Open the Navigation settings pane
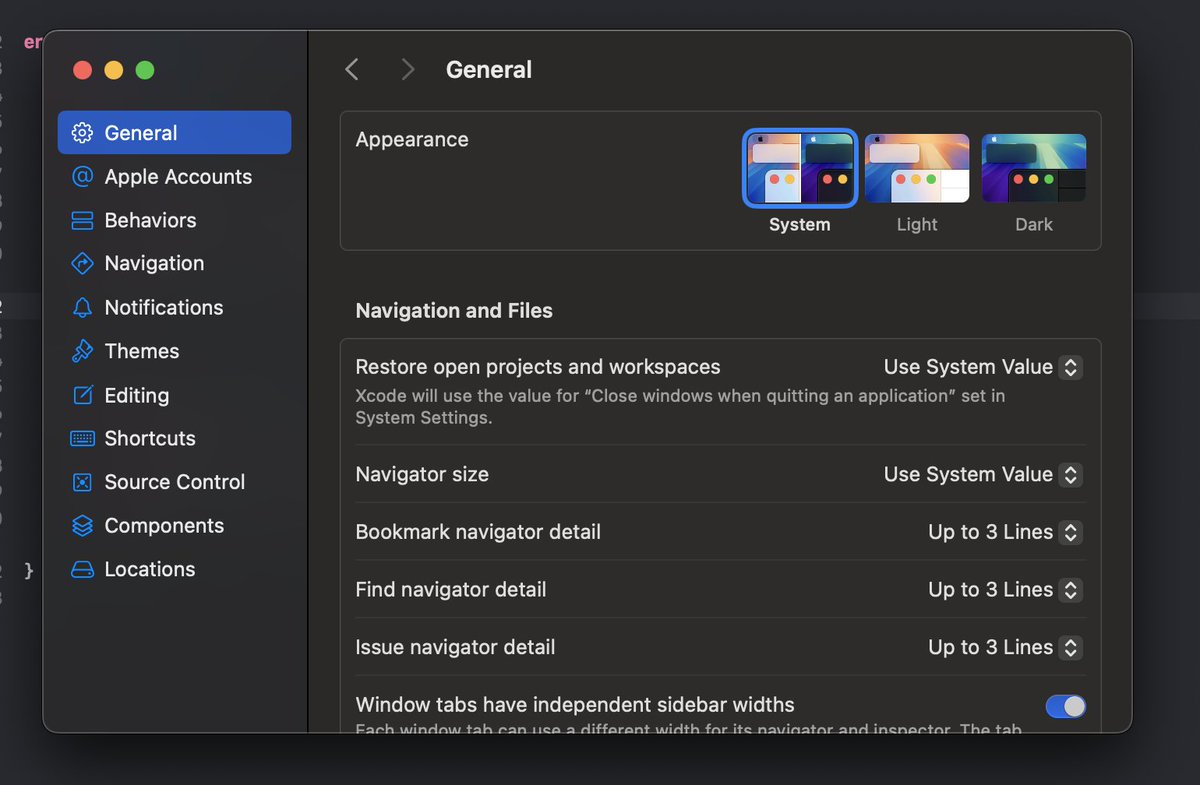 coord(174,263)
